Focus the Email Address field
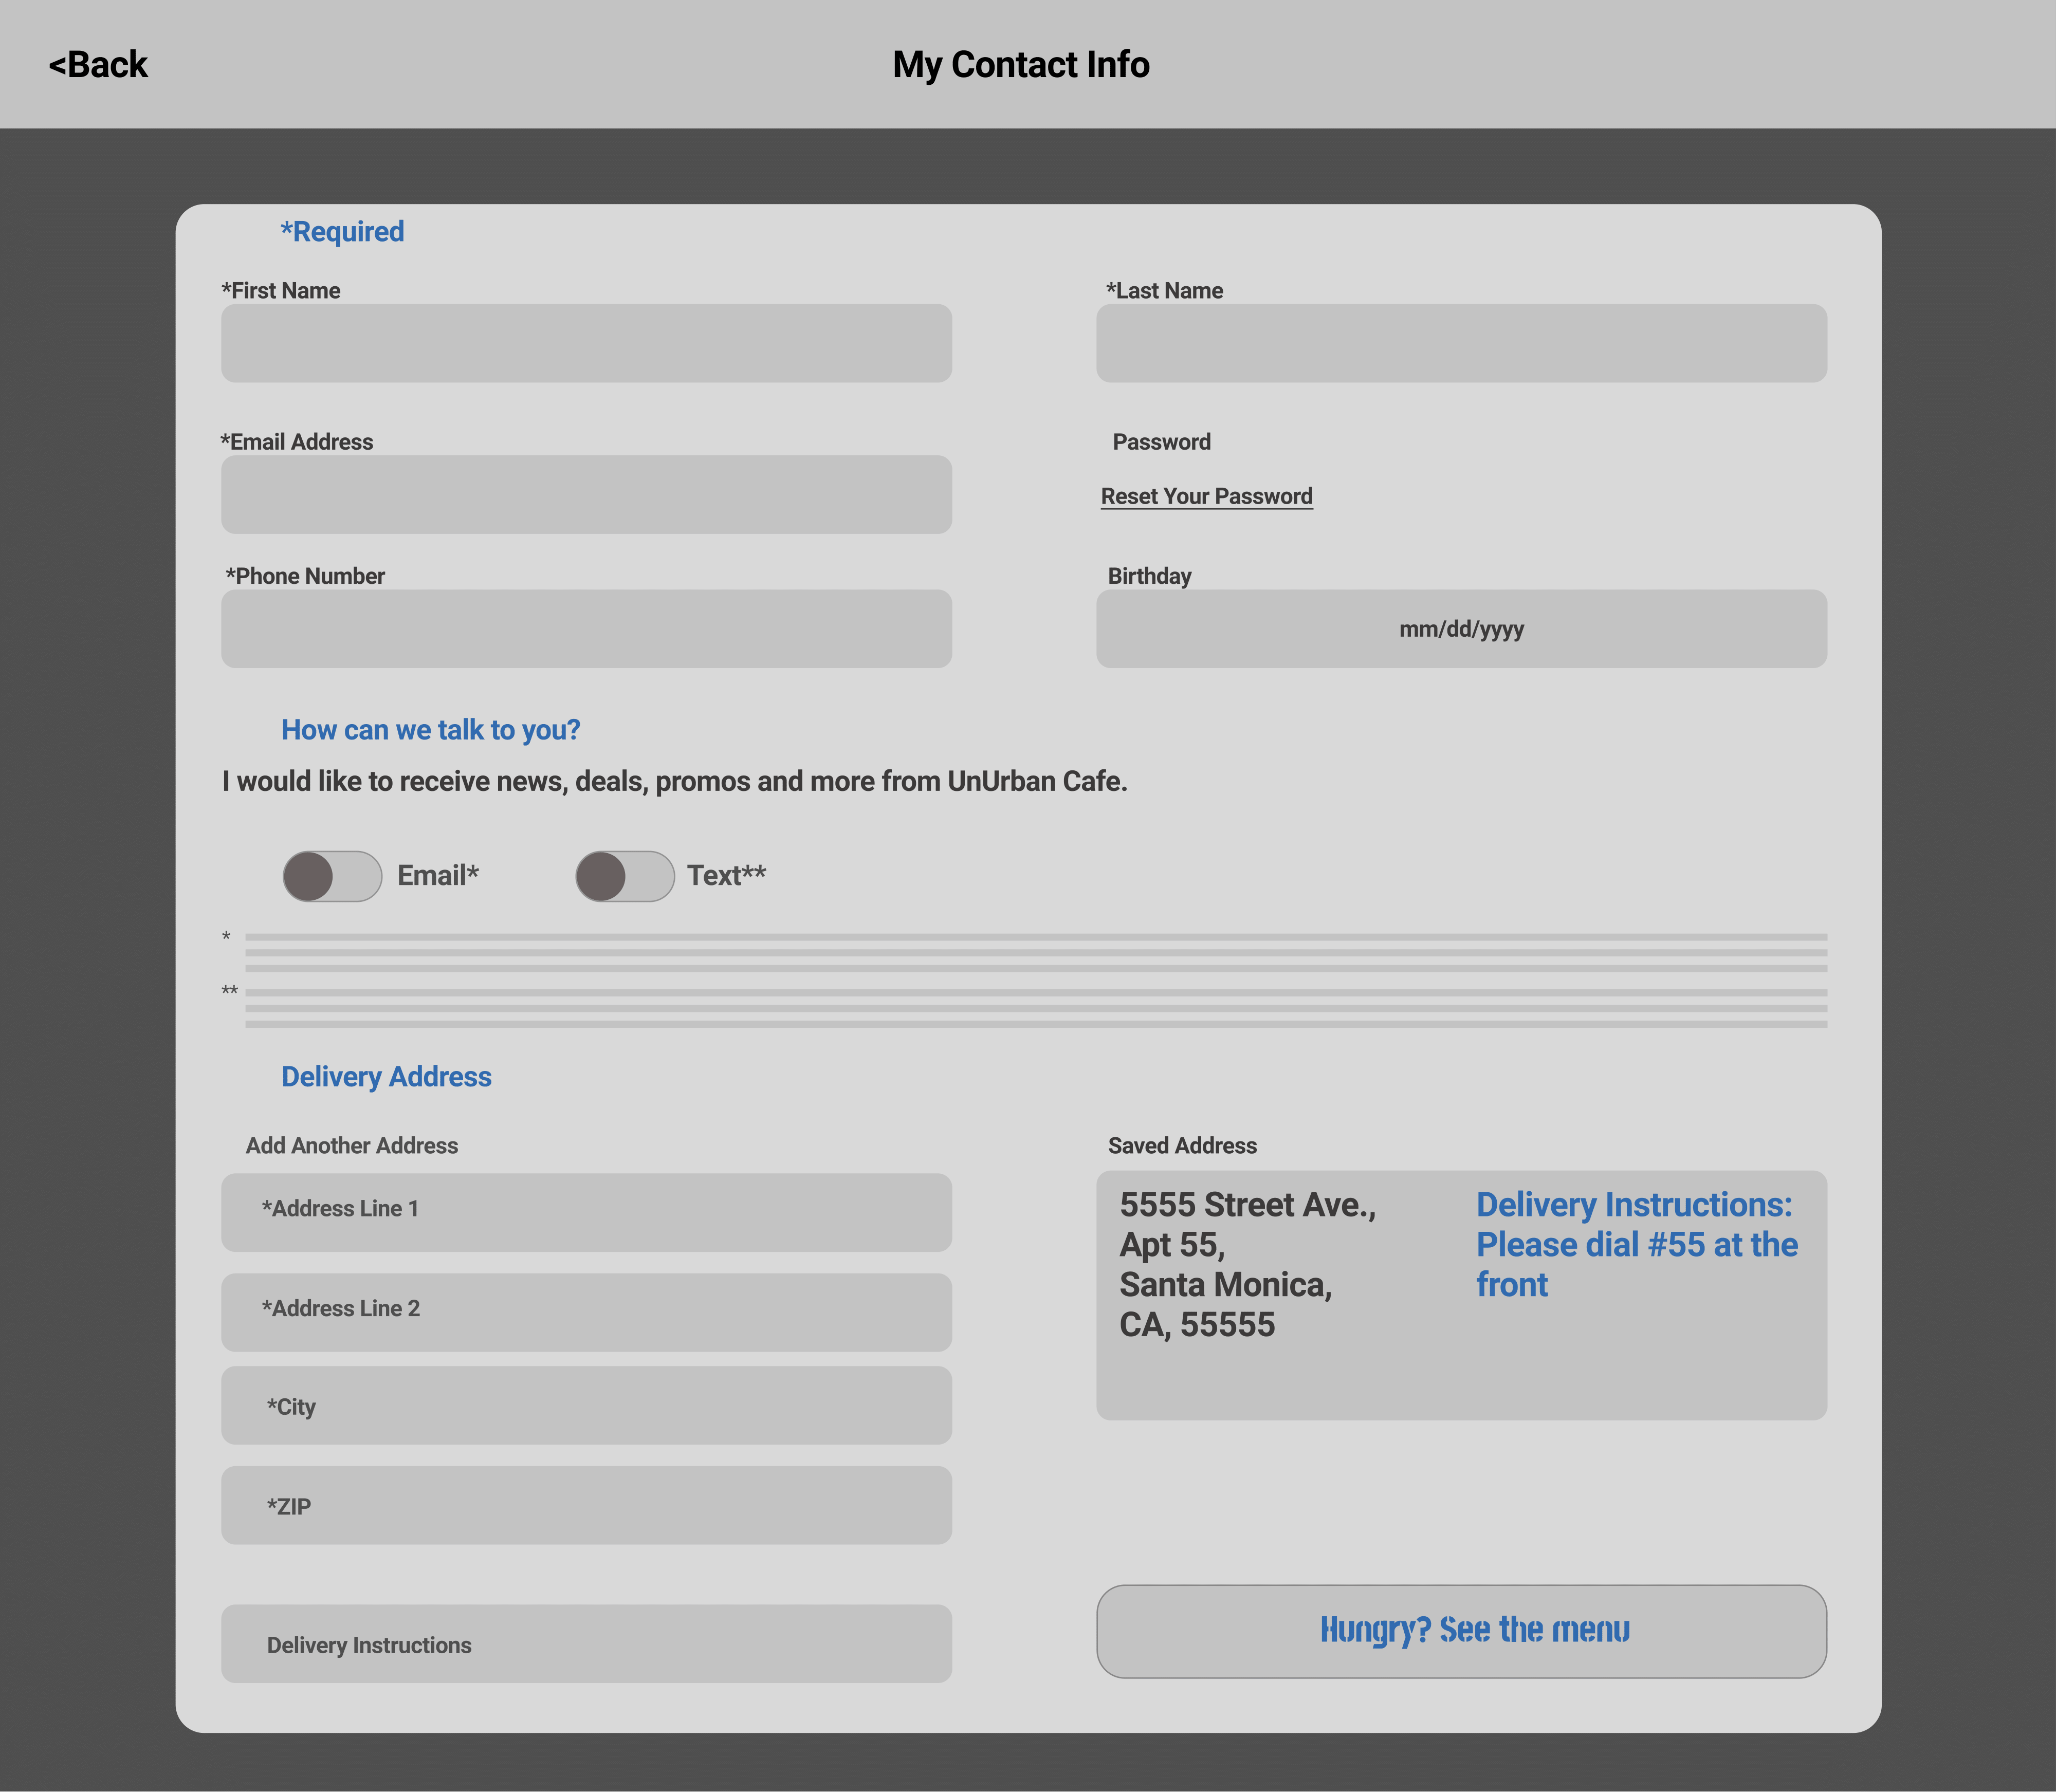The image size is (2056, 1792). click(586, 494)
